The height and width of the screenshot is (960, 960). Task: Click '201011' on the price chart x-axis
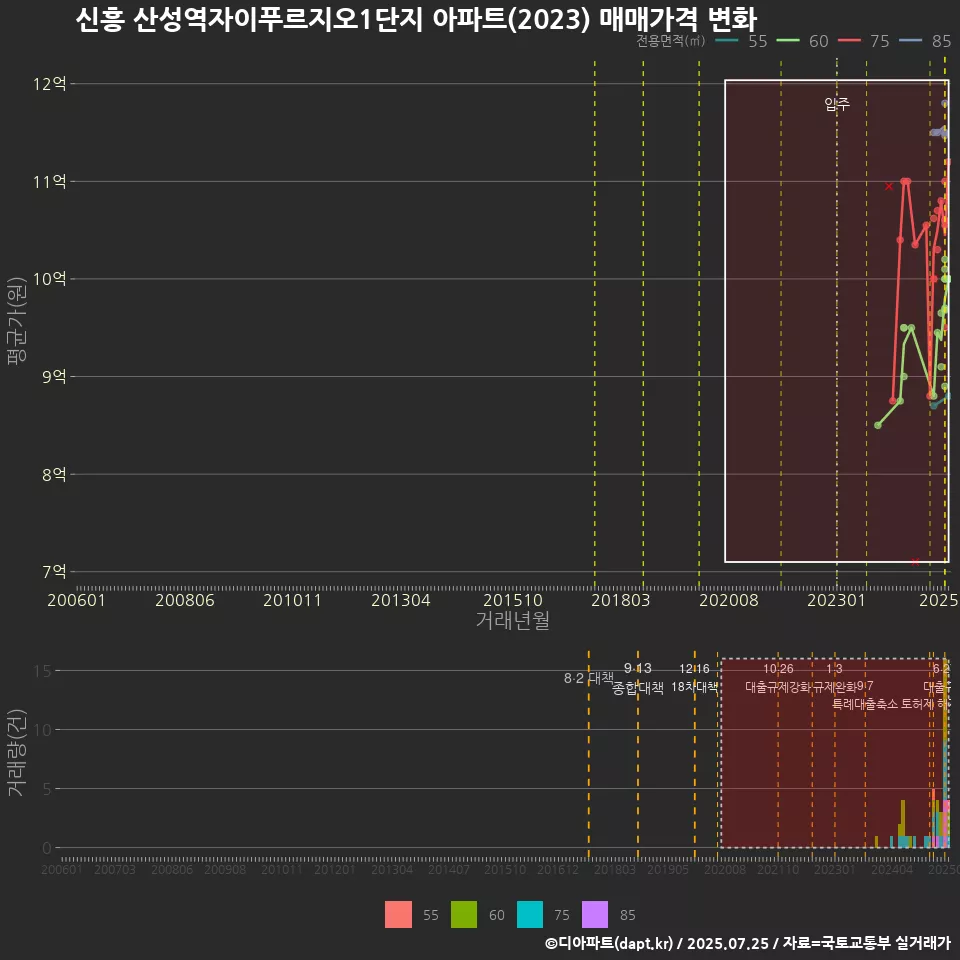pos(293,600)
